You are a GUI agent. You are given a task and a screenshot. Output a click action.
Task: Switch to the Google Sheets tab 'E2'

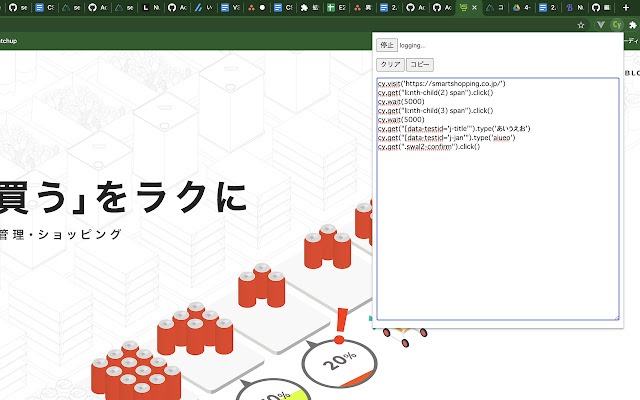click(336, 7)
